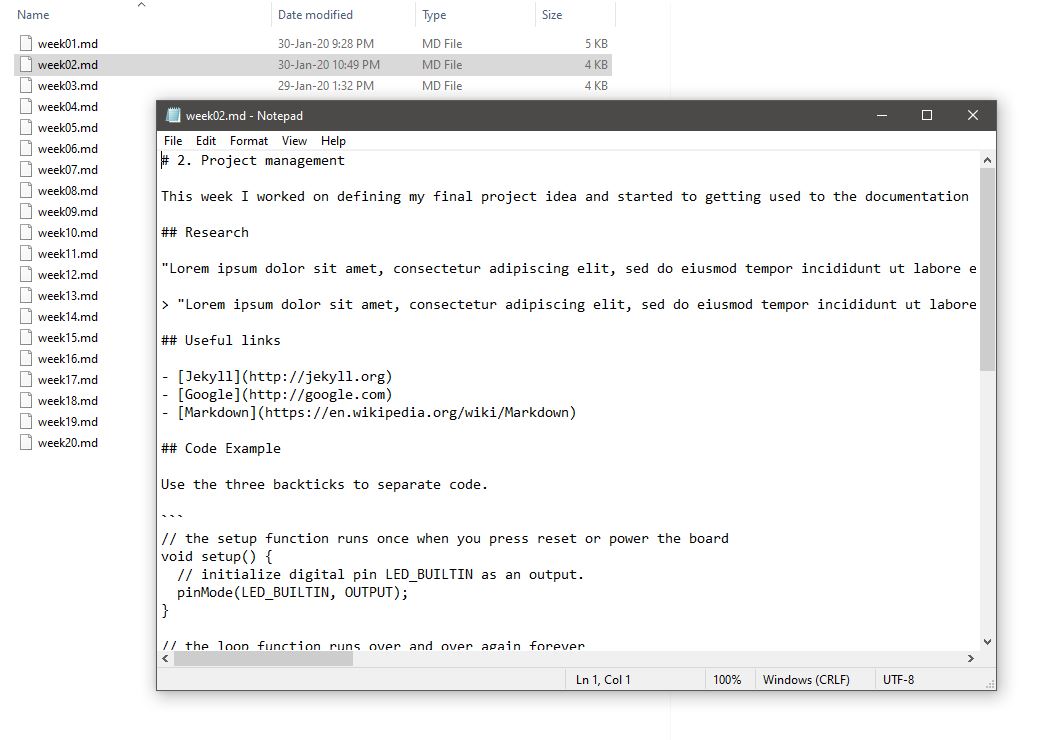Viewport: 1038px width, 740px height.
Task: Select week07.md file icon
Action: click(x=26, y=169)
